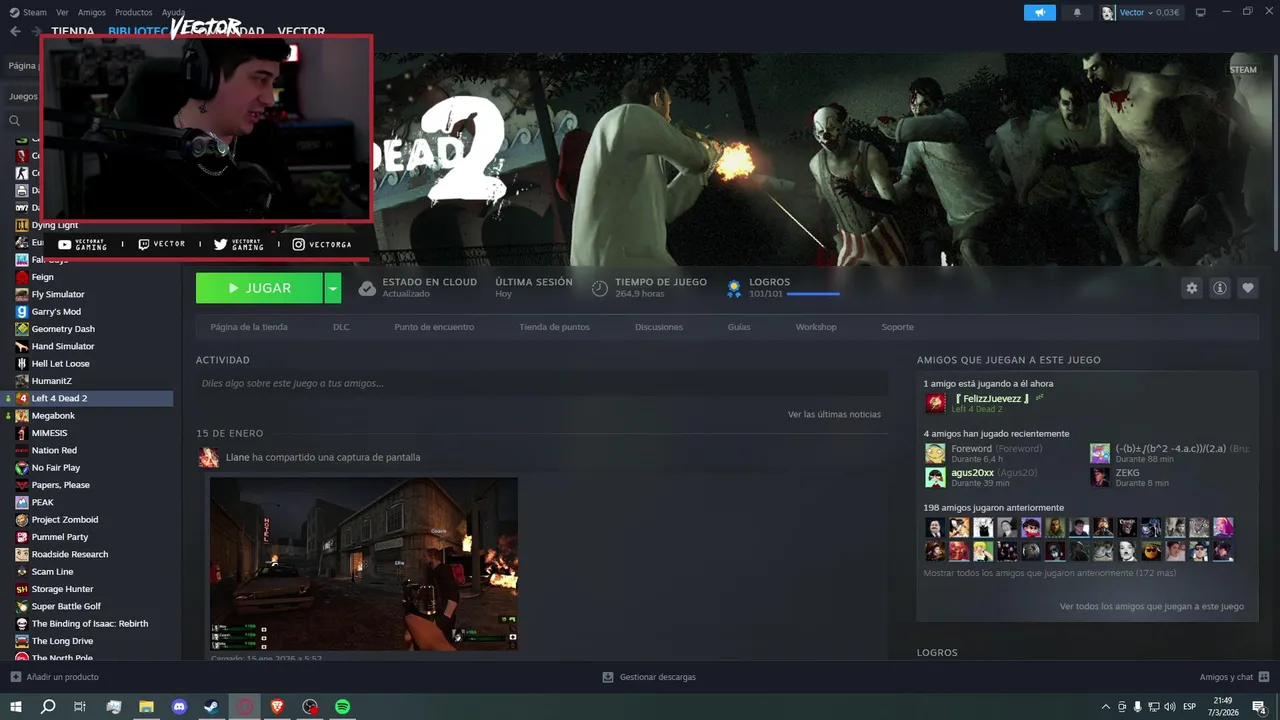Select Project Zomboid in library list
Viewport: 1280px width, 720px height.
pos(88,519)
